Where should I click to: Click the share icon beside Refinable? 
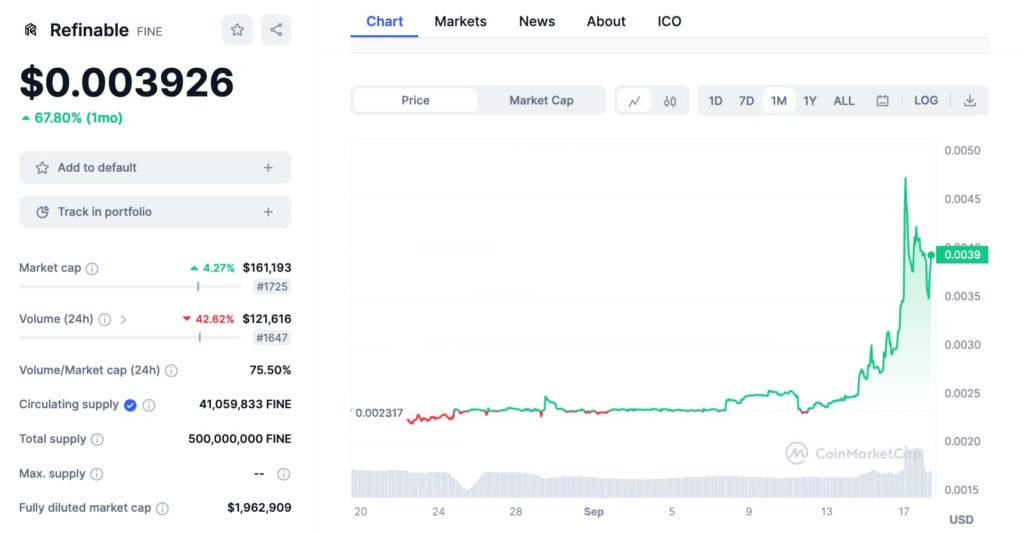(276, 30)
